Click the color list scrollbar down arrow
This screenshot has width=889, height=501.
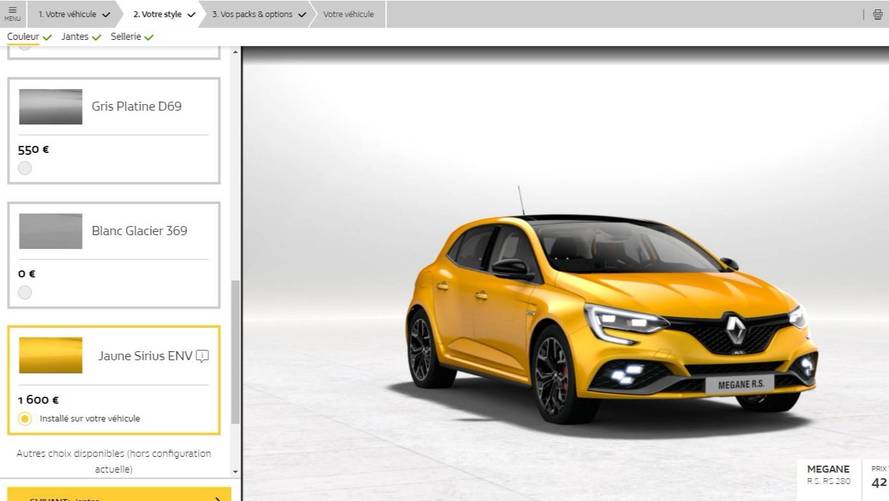pyautogui.click(x=236, y=471)
